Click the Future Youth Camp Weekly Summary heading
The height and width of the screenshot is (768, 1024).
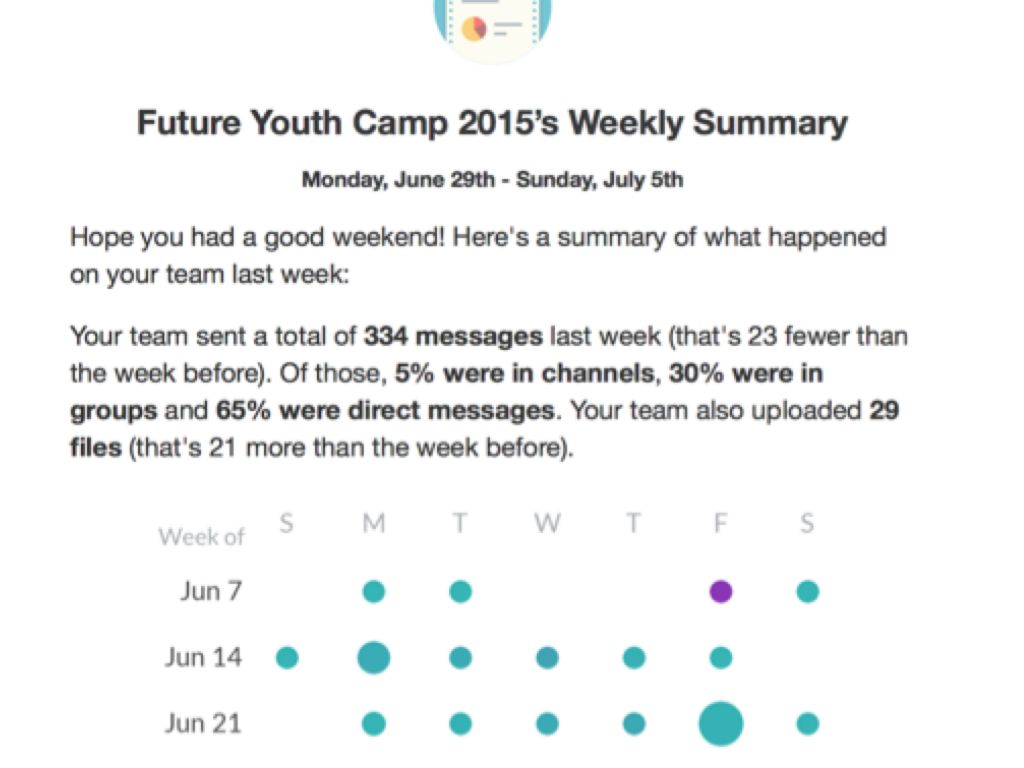tap(492, 123)
